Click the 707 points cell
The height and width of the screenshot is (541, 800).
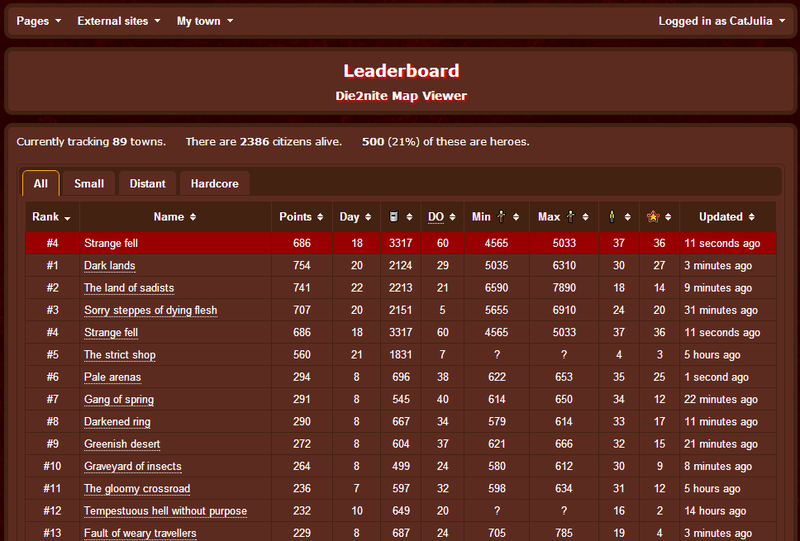[302, 310]
